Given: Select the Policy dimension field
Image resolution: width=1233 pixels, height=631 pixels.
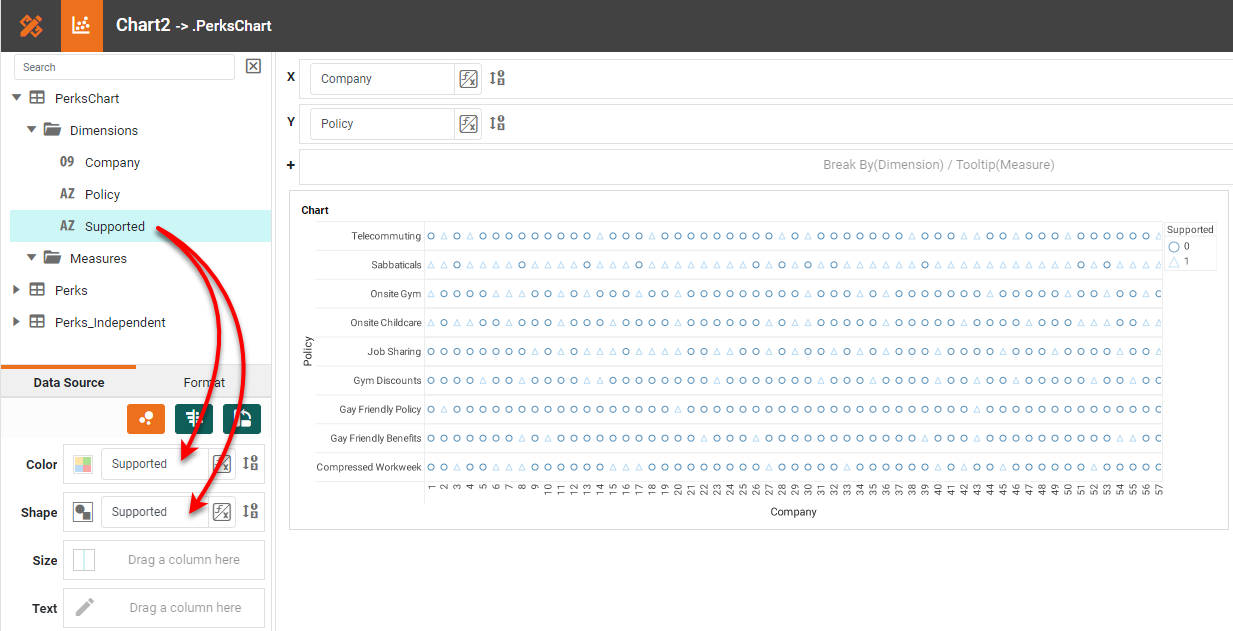Looking at the screenshot, I should coord(102,194).
